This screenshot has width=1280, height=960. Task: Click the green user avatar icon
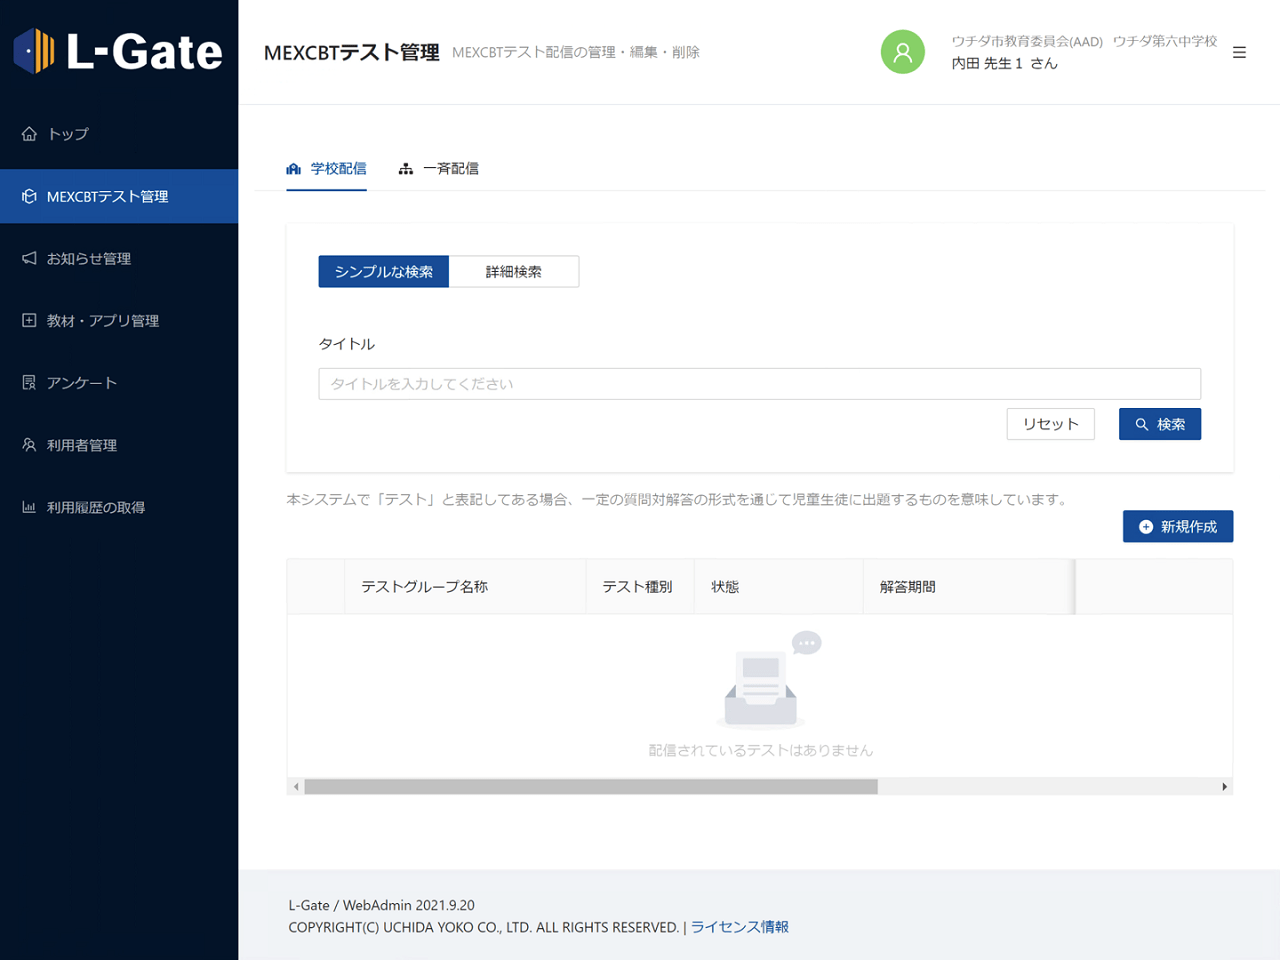pyautogui.click(x=902, y=52)
